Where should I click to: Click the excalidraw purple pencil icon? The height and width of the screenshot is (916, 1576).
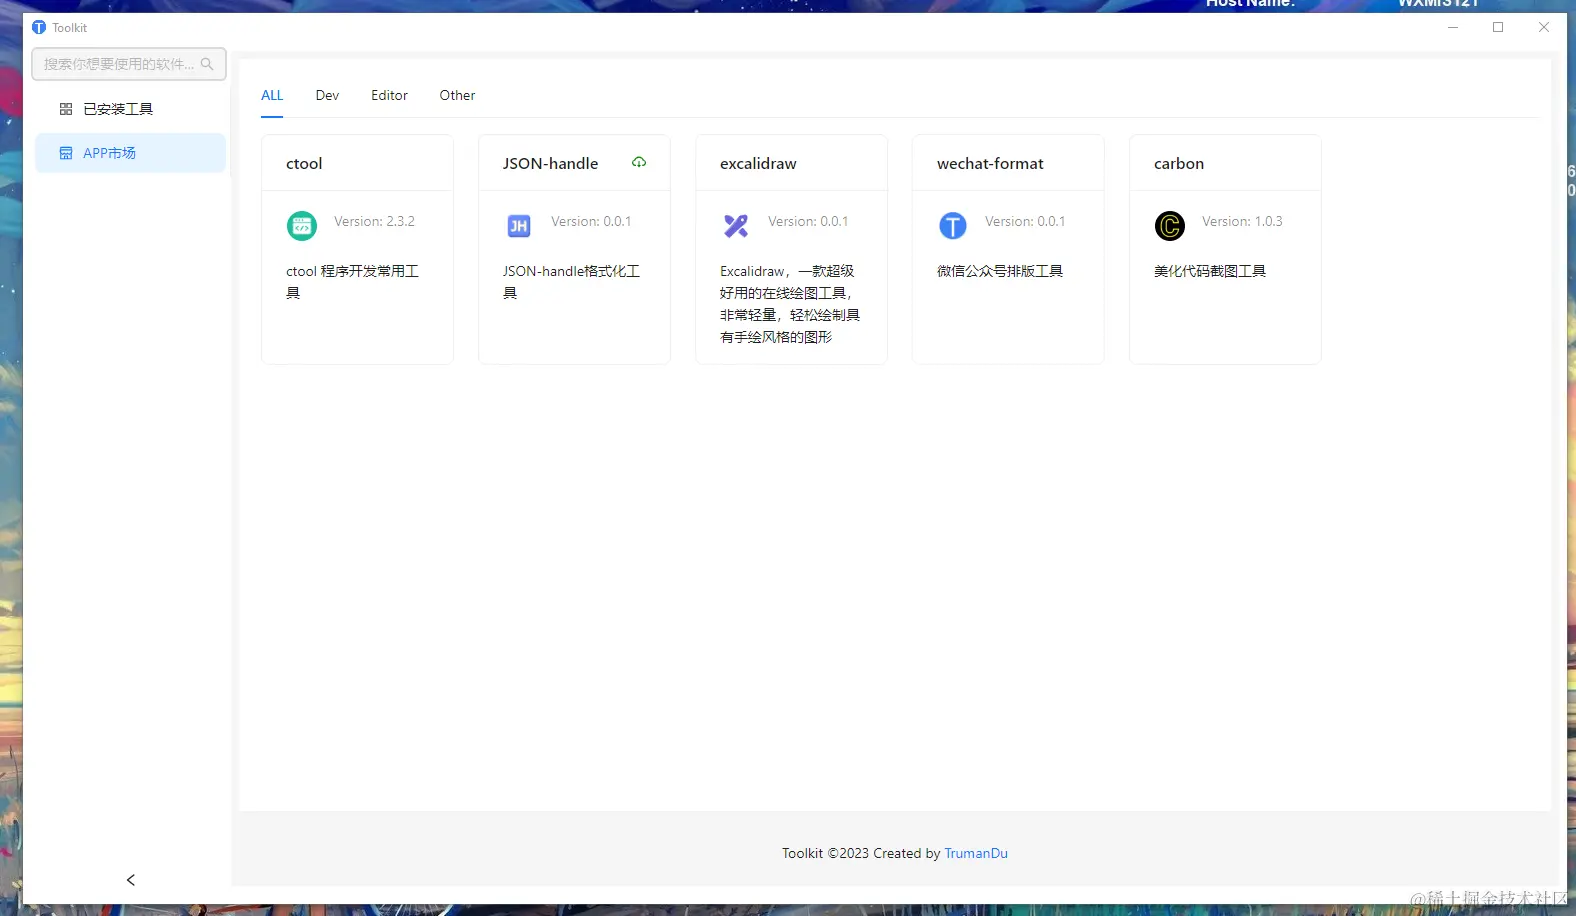click(x=736, y=226)
